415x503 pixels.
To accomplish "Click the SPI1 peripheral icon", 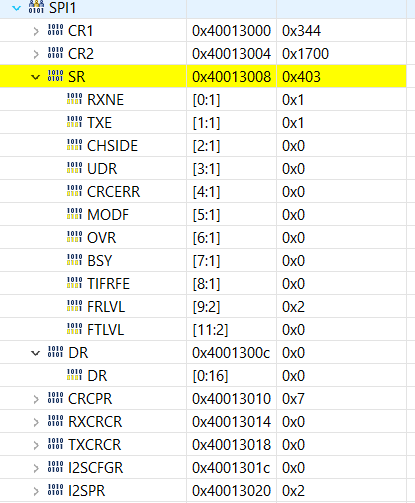I will click(36, 7).
